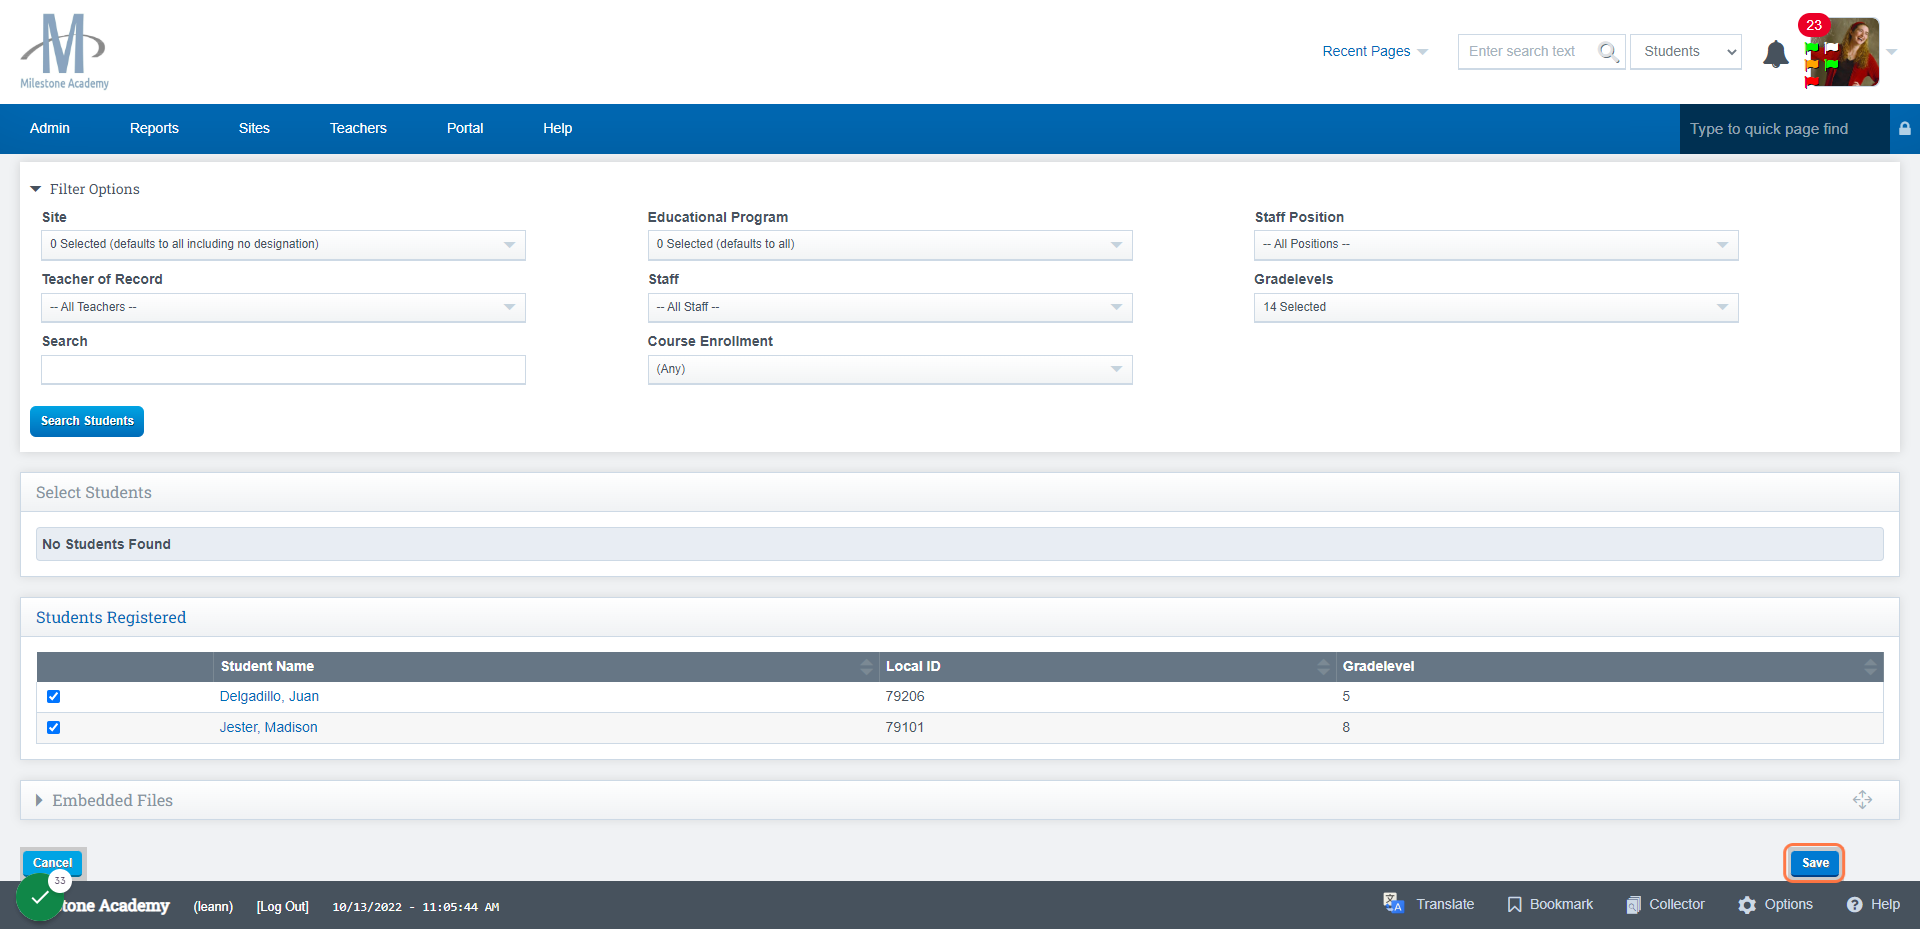1920x929 pixels.
Task: Uncheck the Jester, Madison checkbox
Action: 54,728
